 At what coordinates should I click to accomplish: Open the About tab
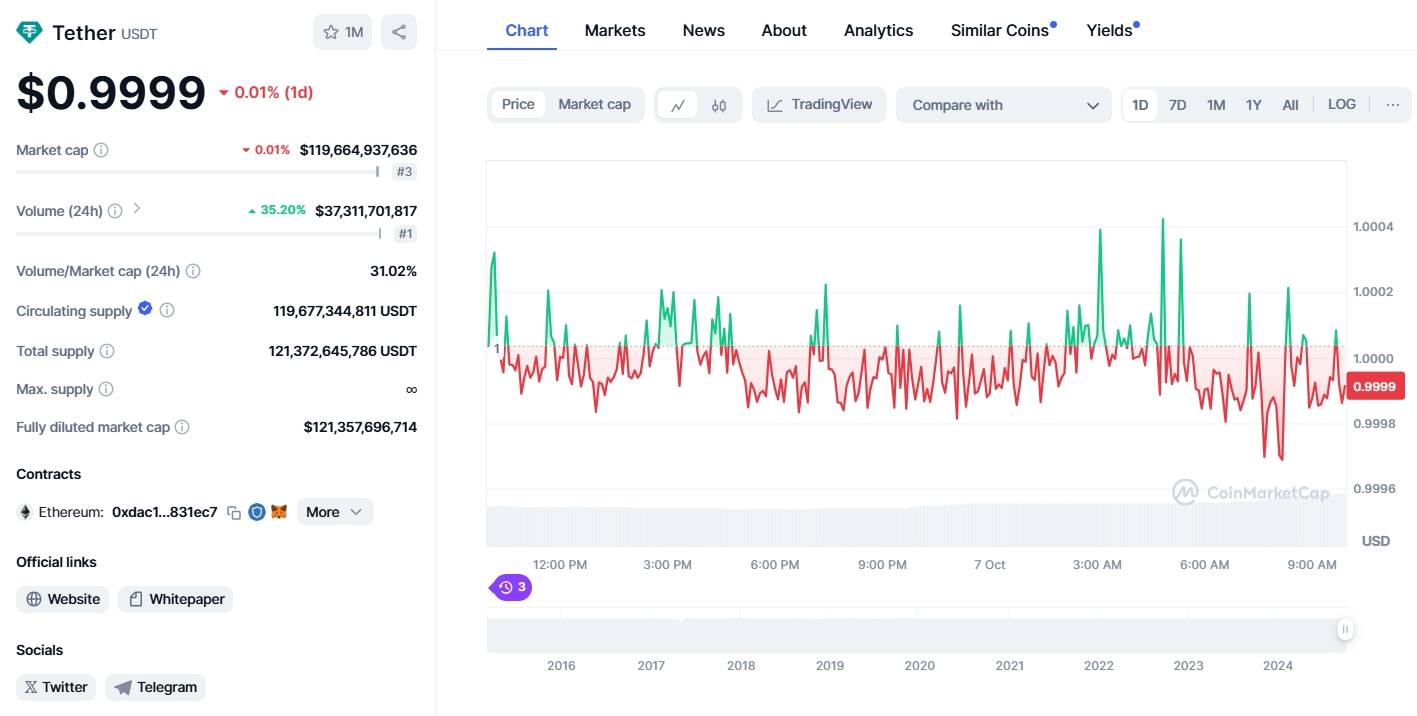(784, 30)
